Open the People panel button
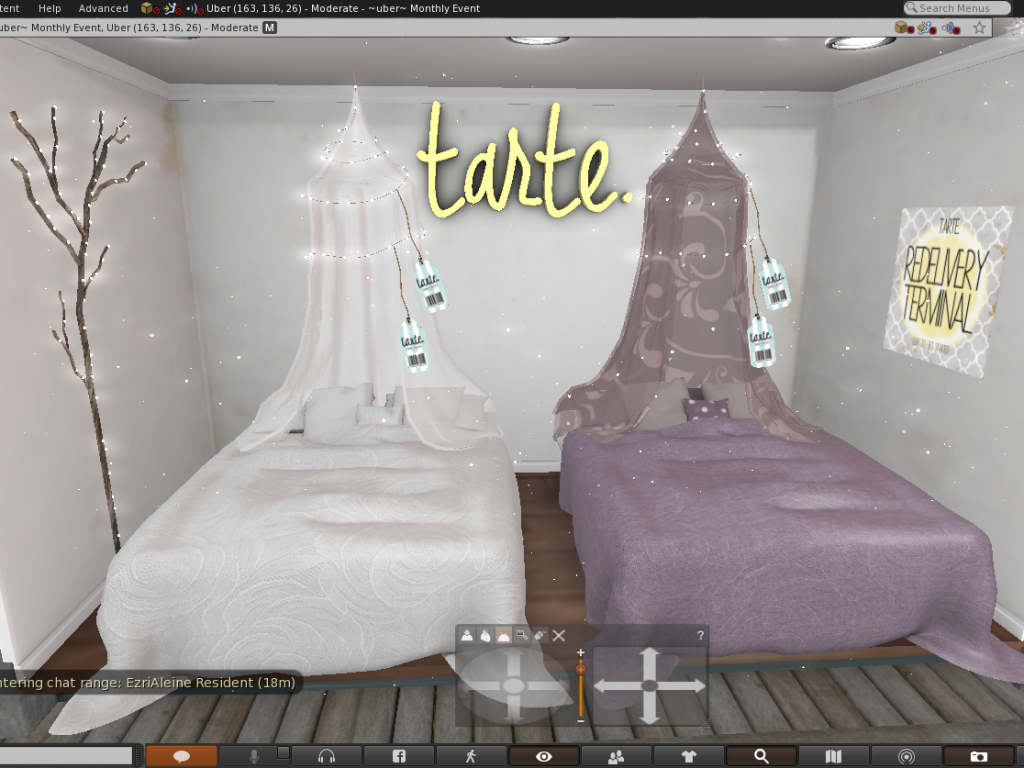The image size is (1024, 768). pos(616,757)
